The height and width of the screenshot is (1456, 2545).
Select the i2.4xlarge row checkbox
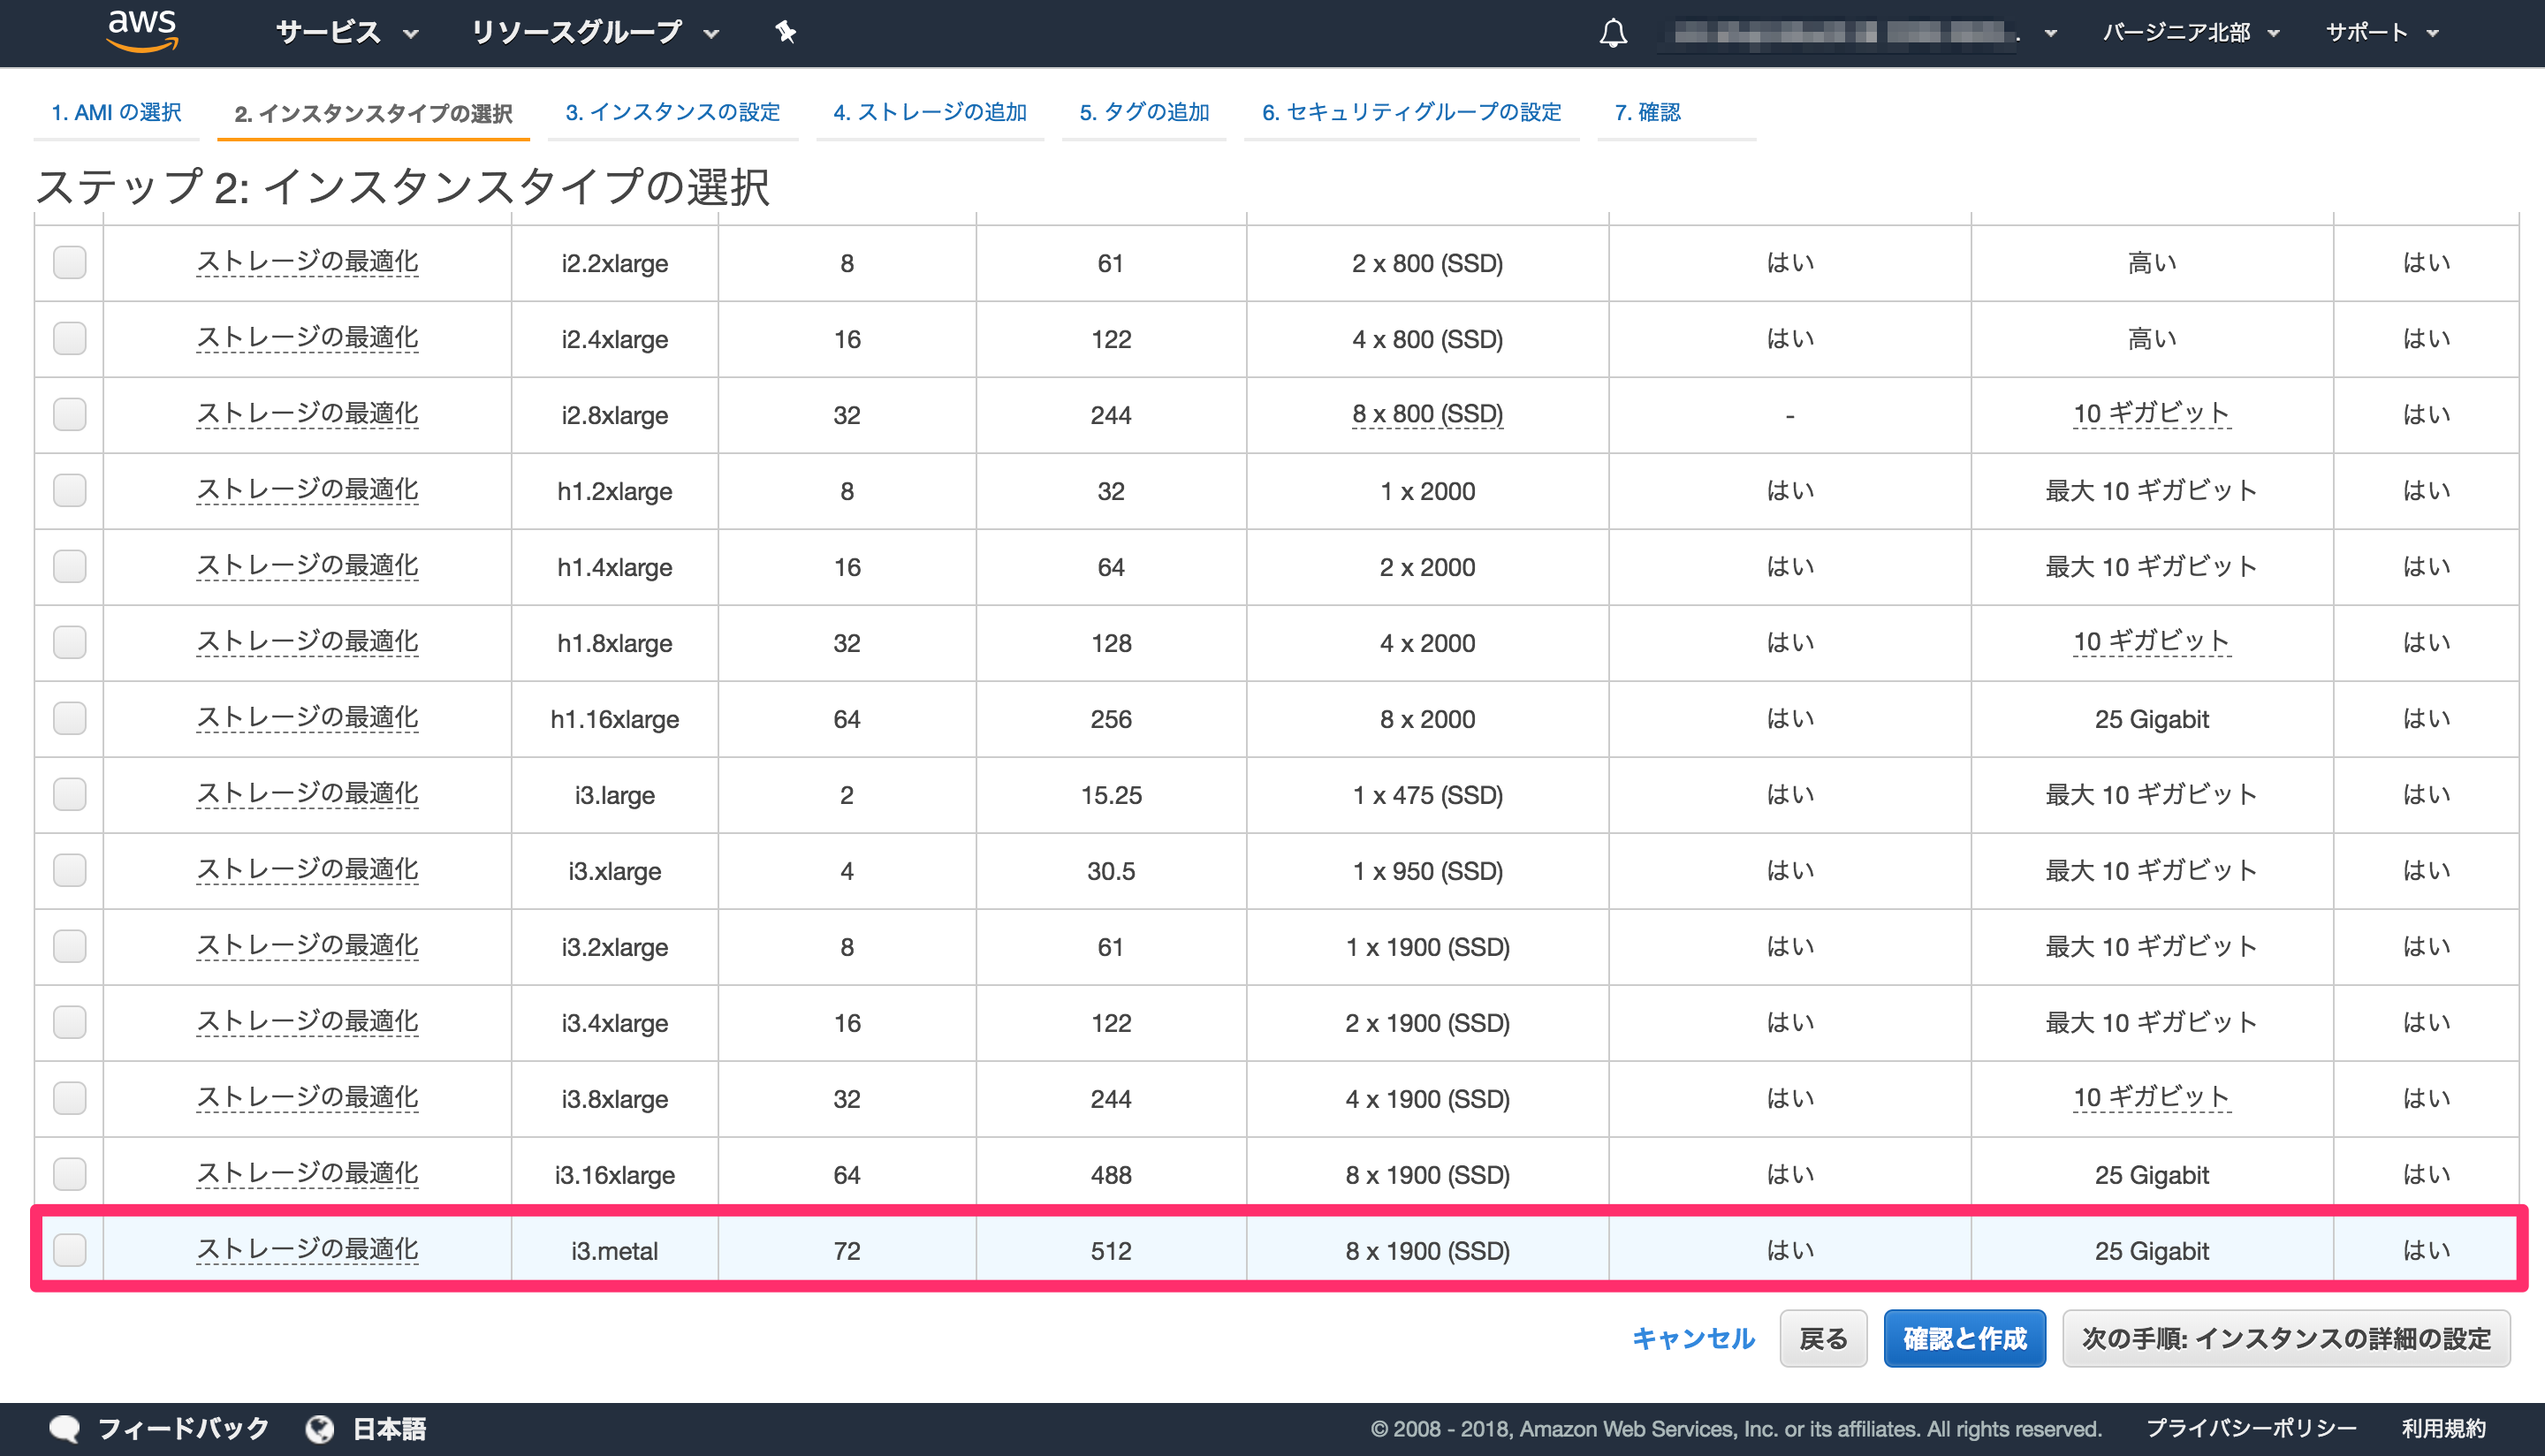[x=70, y=339]
